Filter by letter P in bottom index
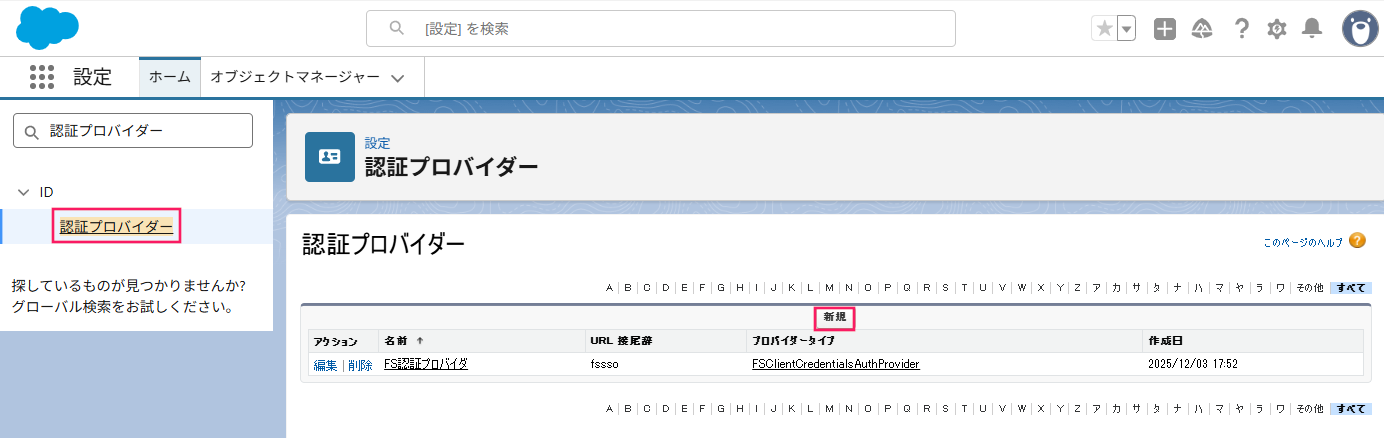The height and width of the screenshot is (438, 1384). [888, 408]
